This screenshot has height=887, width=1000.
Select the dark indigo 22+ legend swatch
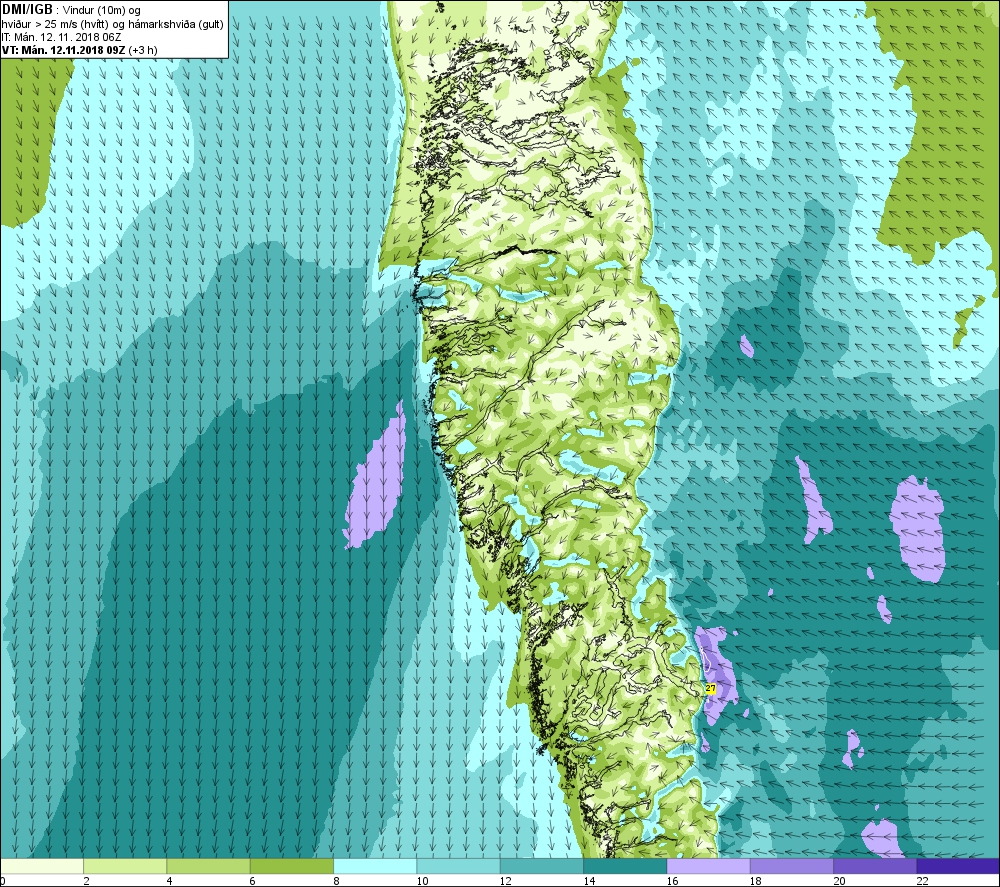(958, 866)
